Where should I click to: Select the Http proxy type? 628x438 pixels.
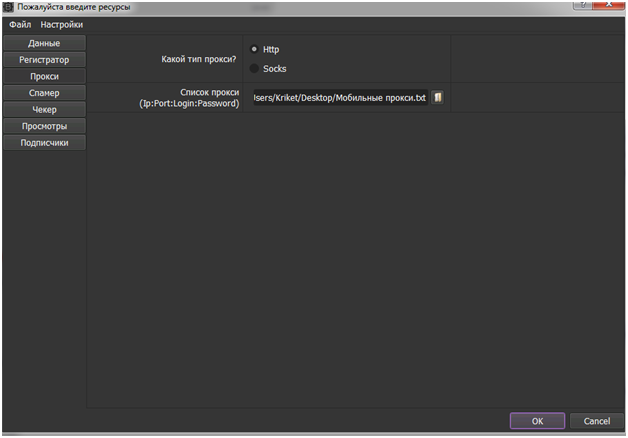[x=254, y=49]
